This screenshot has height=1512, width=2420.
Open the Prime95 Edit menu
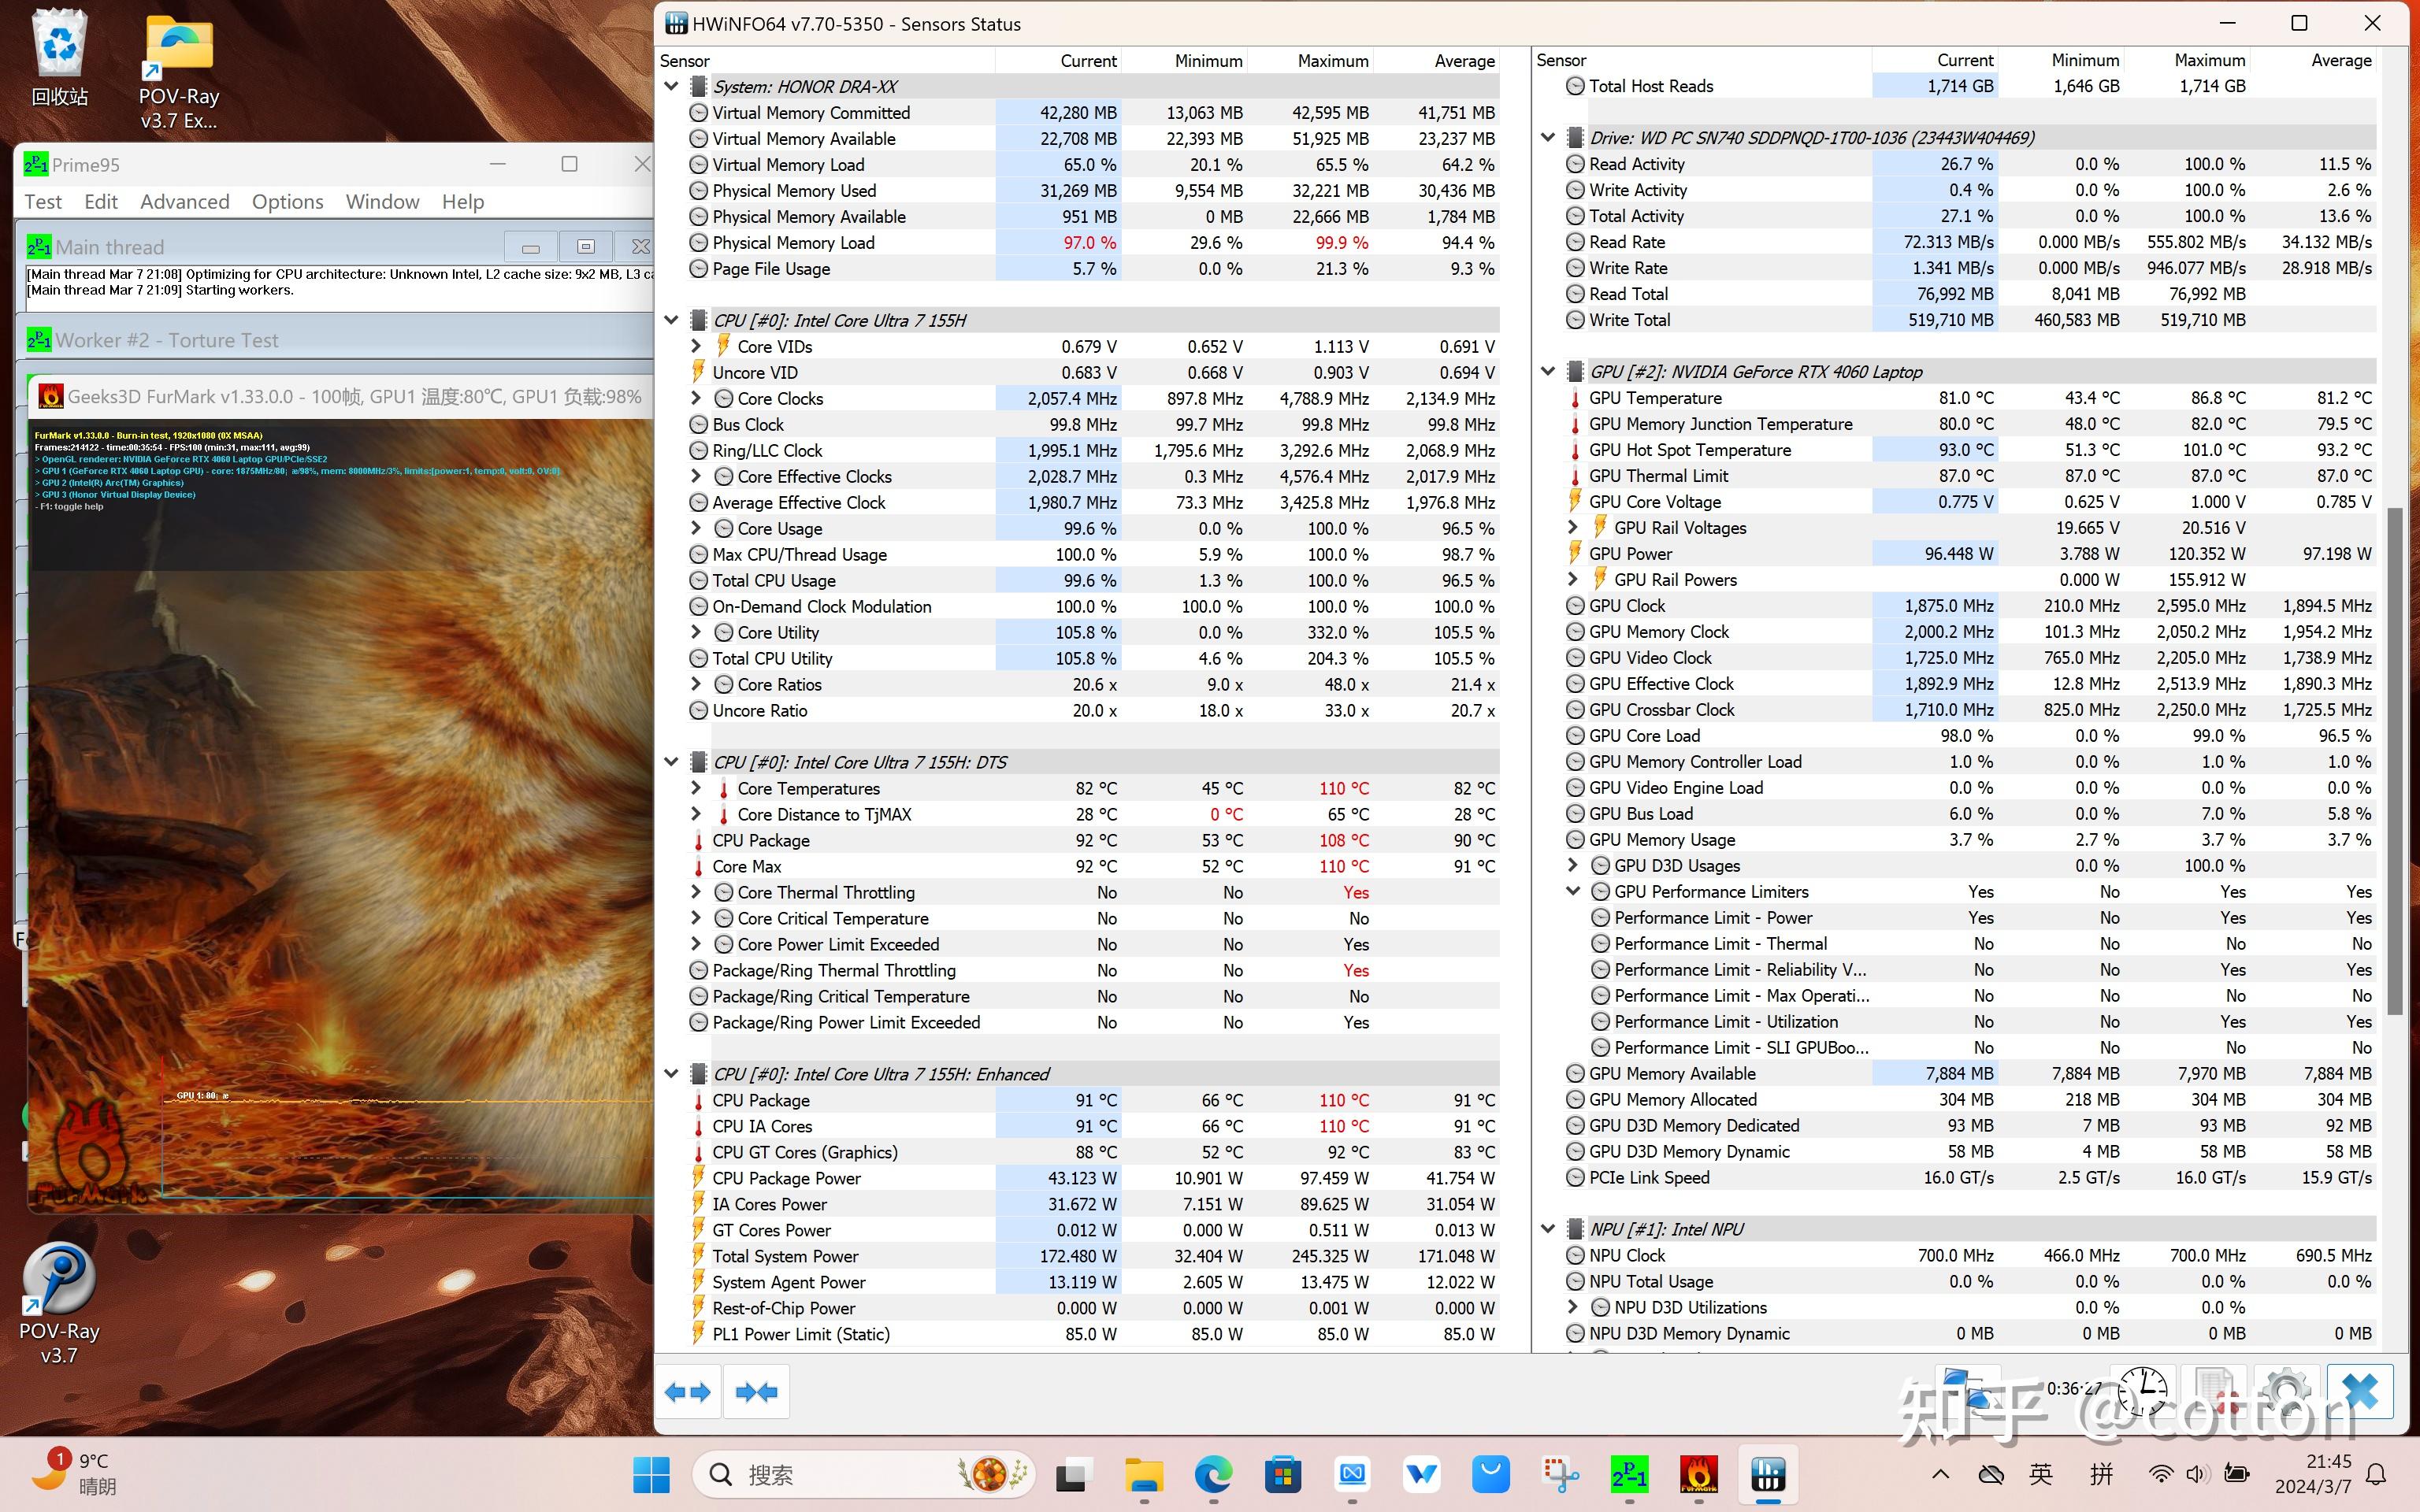point(101,202)
